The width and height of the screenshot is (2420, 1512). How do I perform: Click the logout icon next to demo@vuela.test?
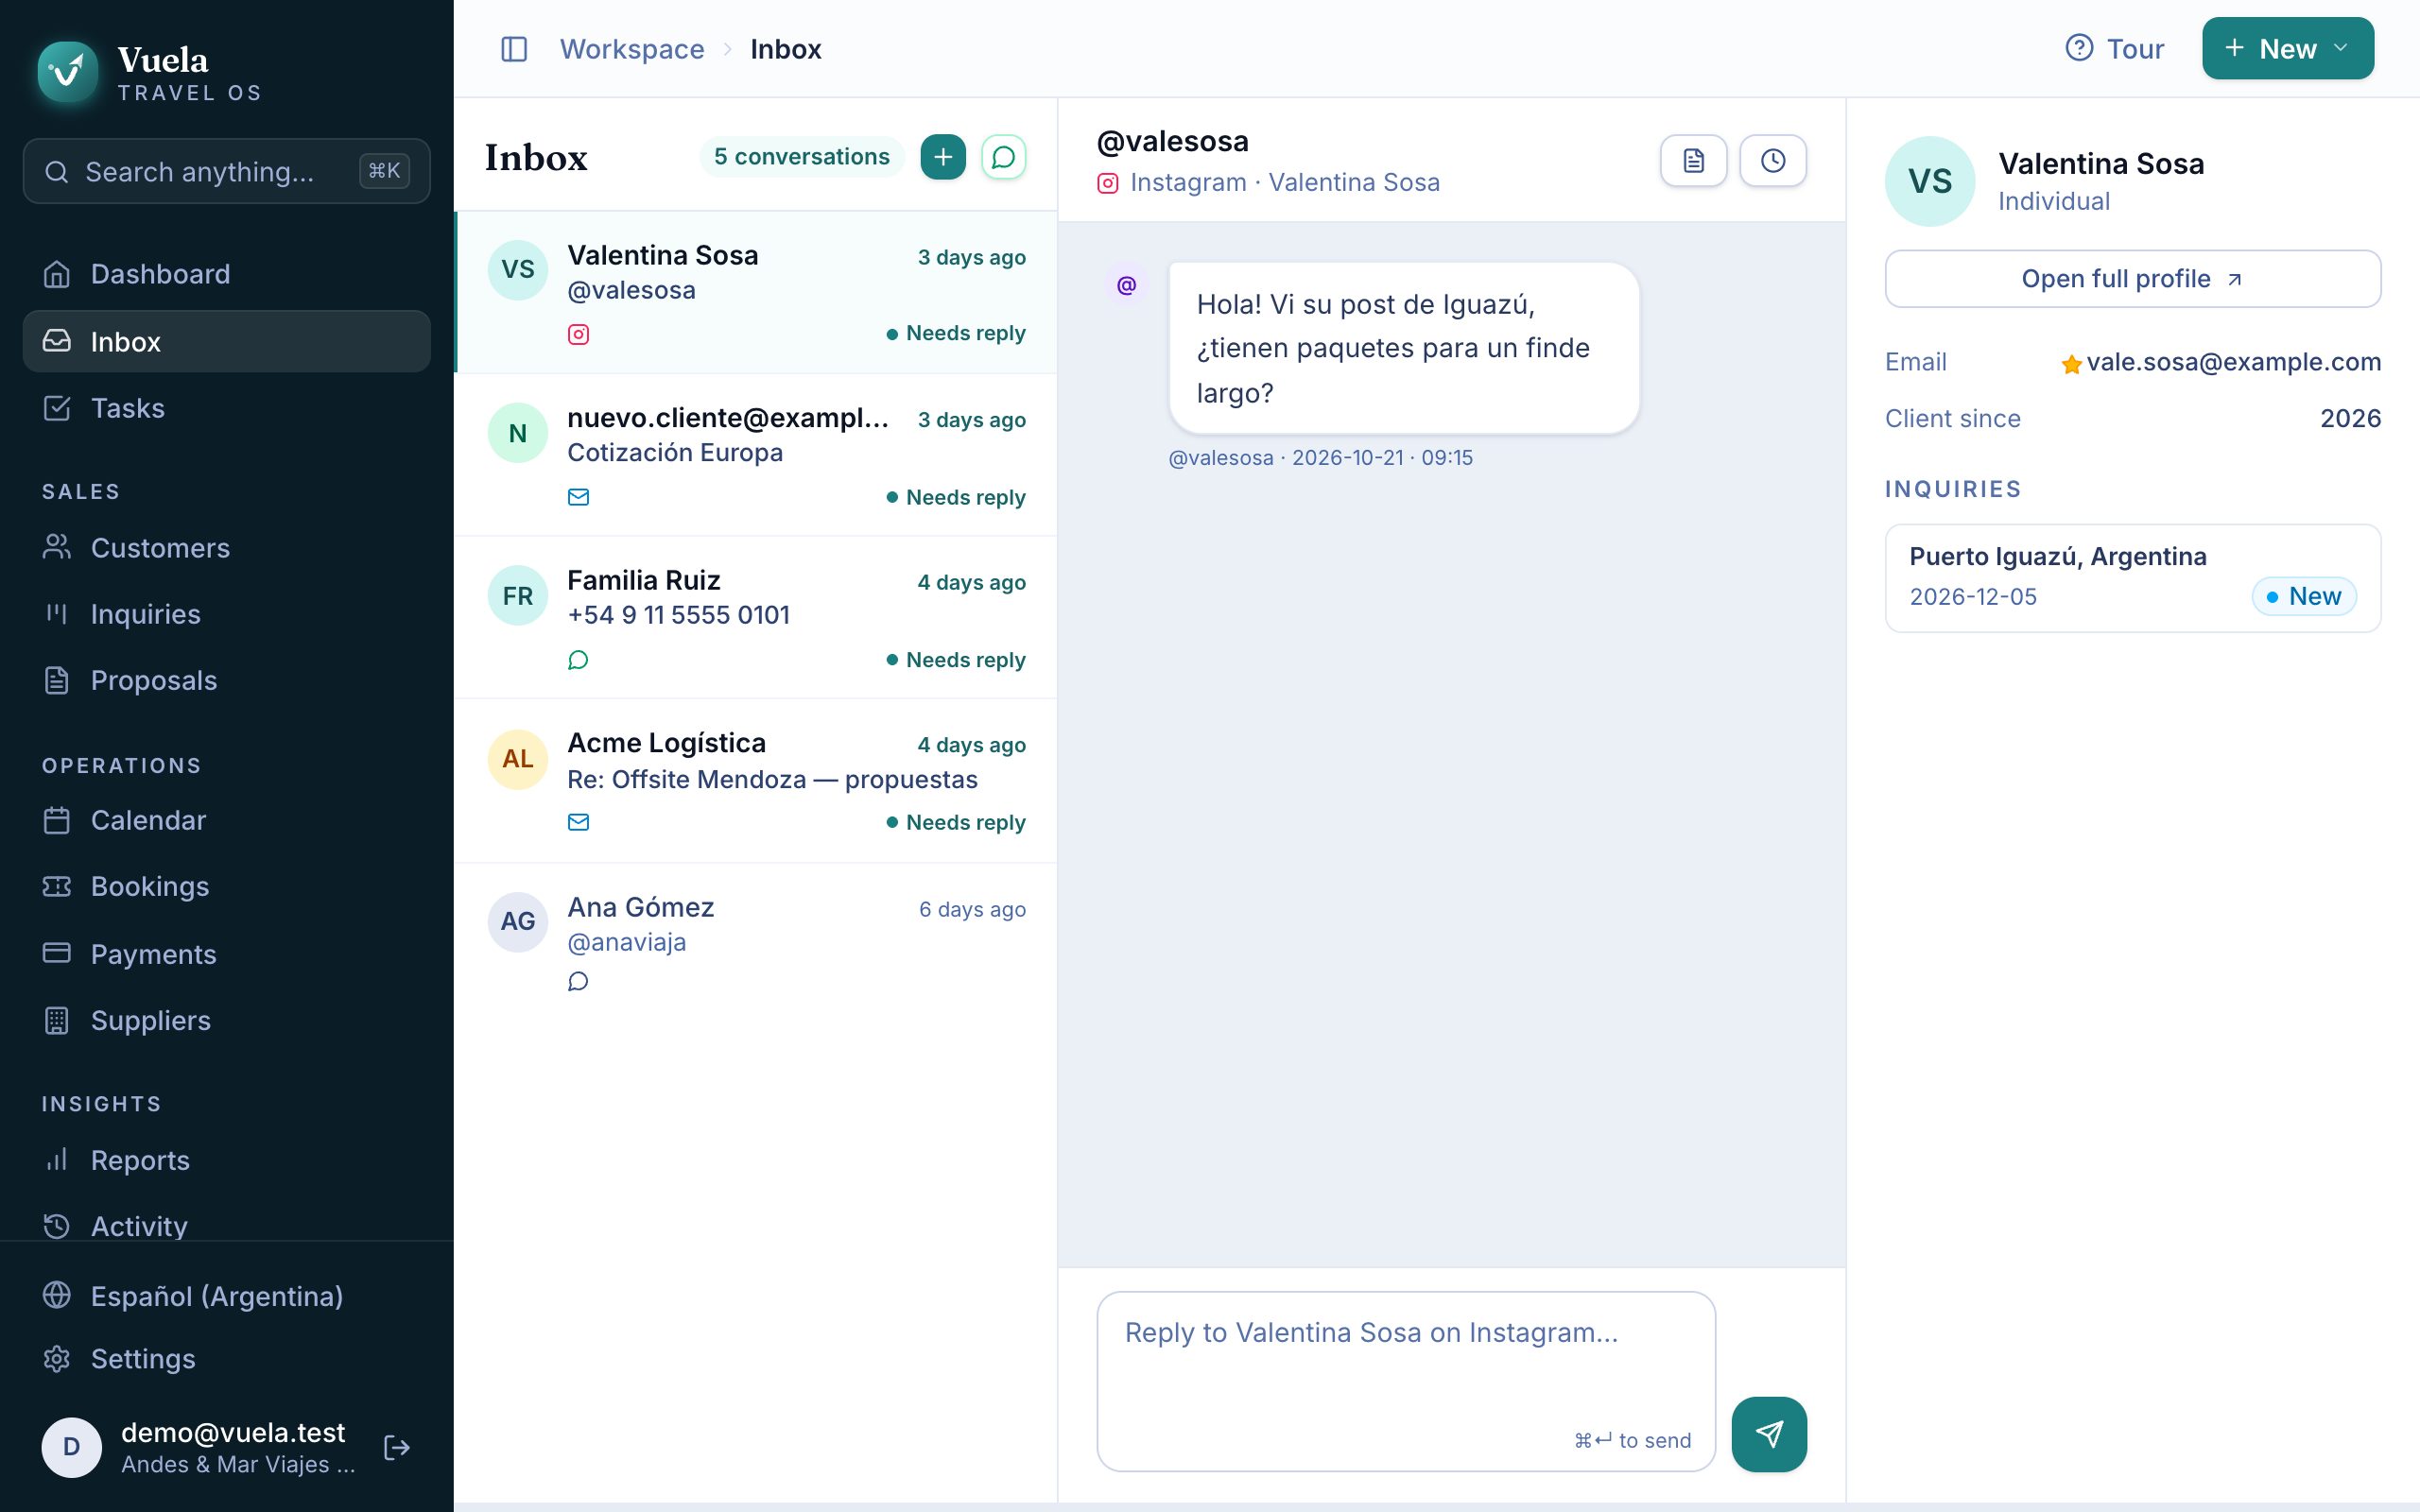click(x=397, y=1447)
